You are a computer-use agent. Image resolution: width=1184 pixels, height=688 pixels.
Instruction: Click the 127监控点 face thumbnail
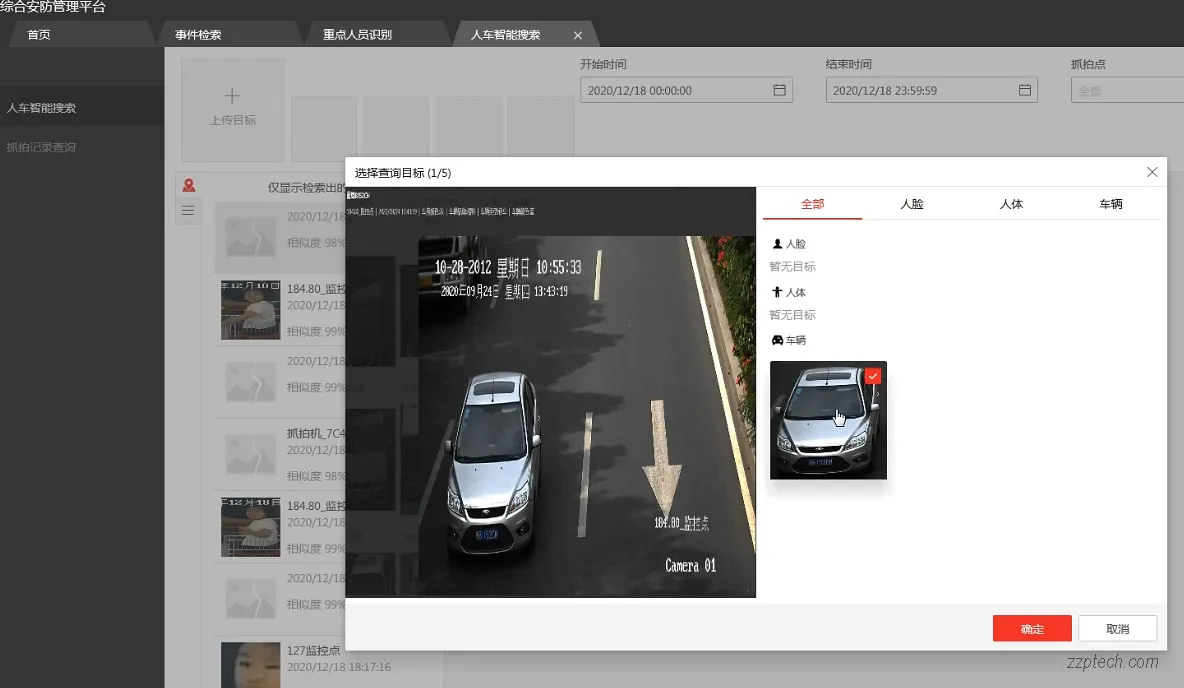pyautogui.click(x=250, y=664)
